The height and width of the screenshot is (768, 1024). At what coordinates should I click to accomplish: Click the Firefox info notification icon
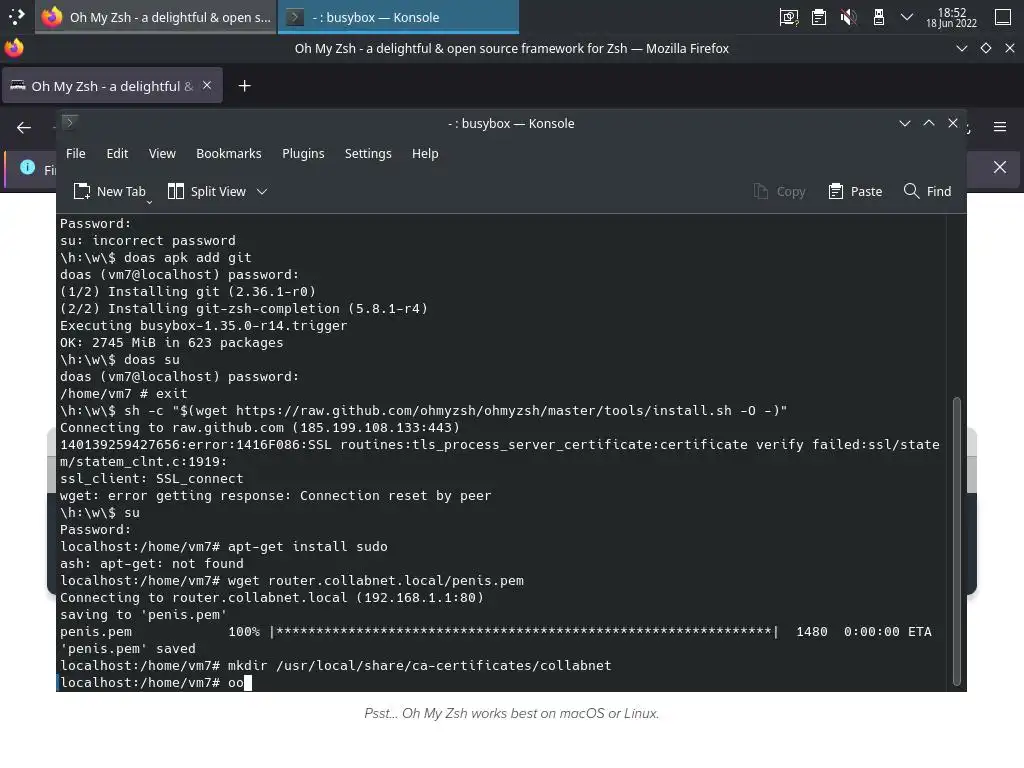pyautogui.click(x=27, y=167)
